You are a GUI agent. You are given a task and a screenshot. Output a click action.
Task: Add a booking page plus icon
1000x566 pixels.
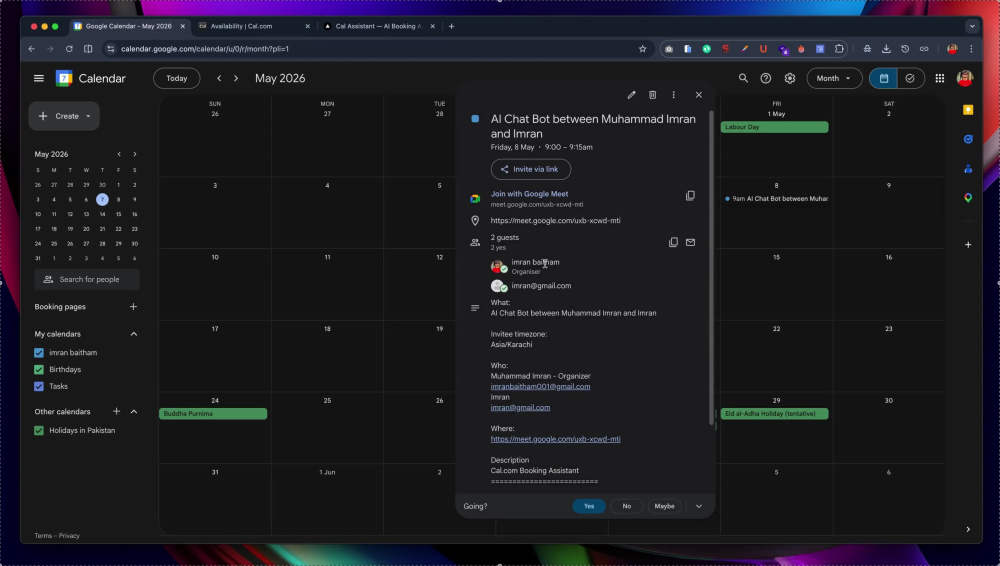[x=133, y=307]
